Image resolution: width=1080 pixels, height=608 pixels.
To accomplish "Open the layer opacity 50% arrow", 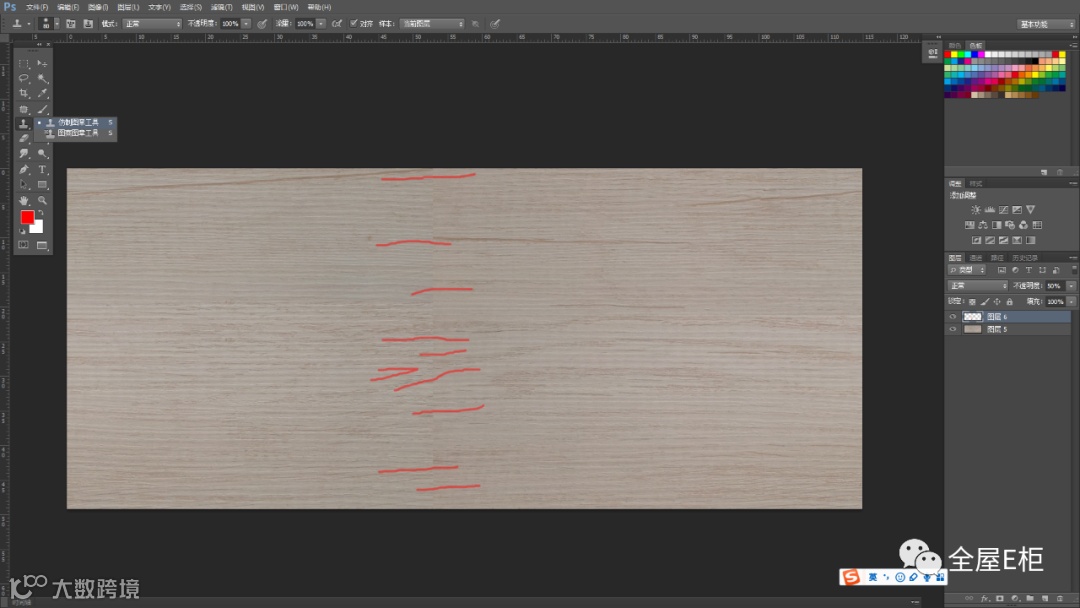I will [x=1071, y=286].
